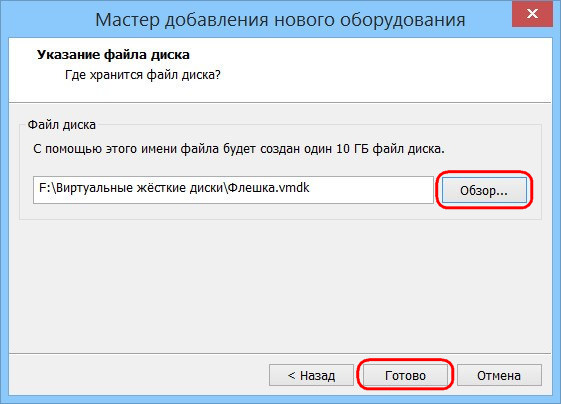Focus the disk file path field
This screenshot has height=404, width=561.
tap(233, 190)
